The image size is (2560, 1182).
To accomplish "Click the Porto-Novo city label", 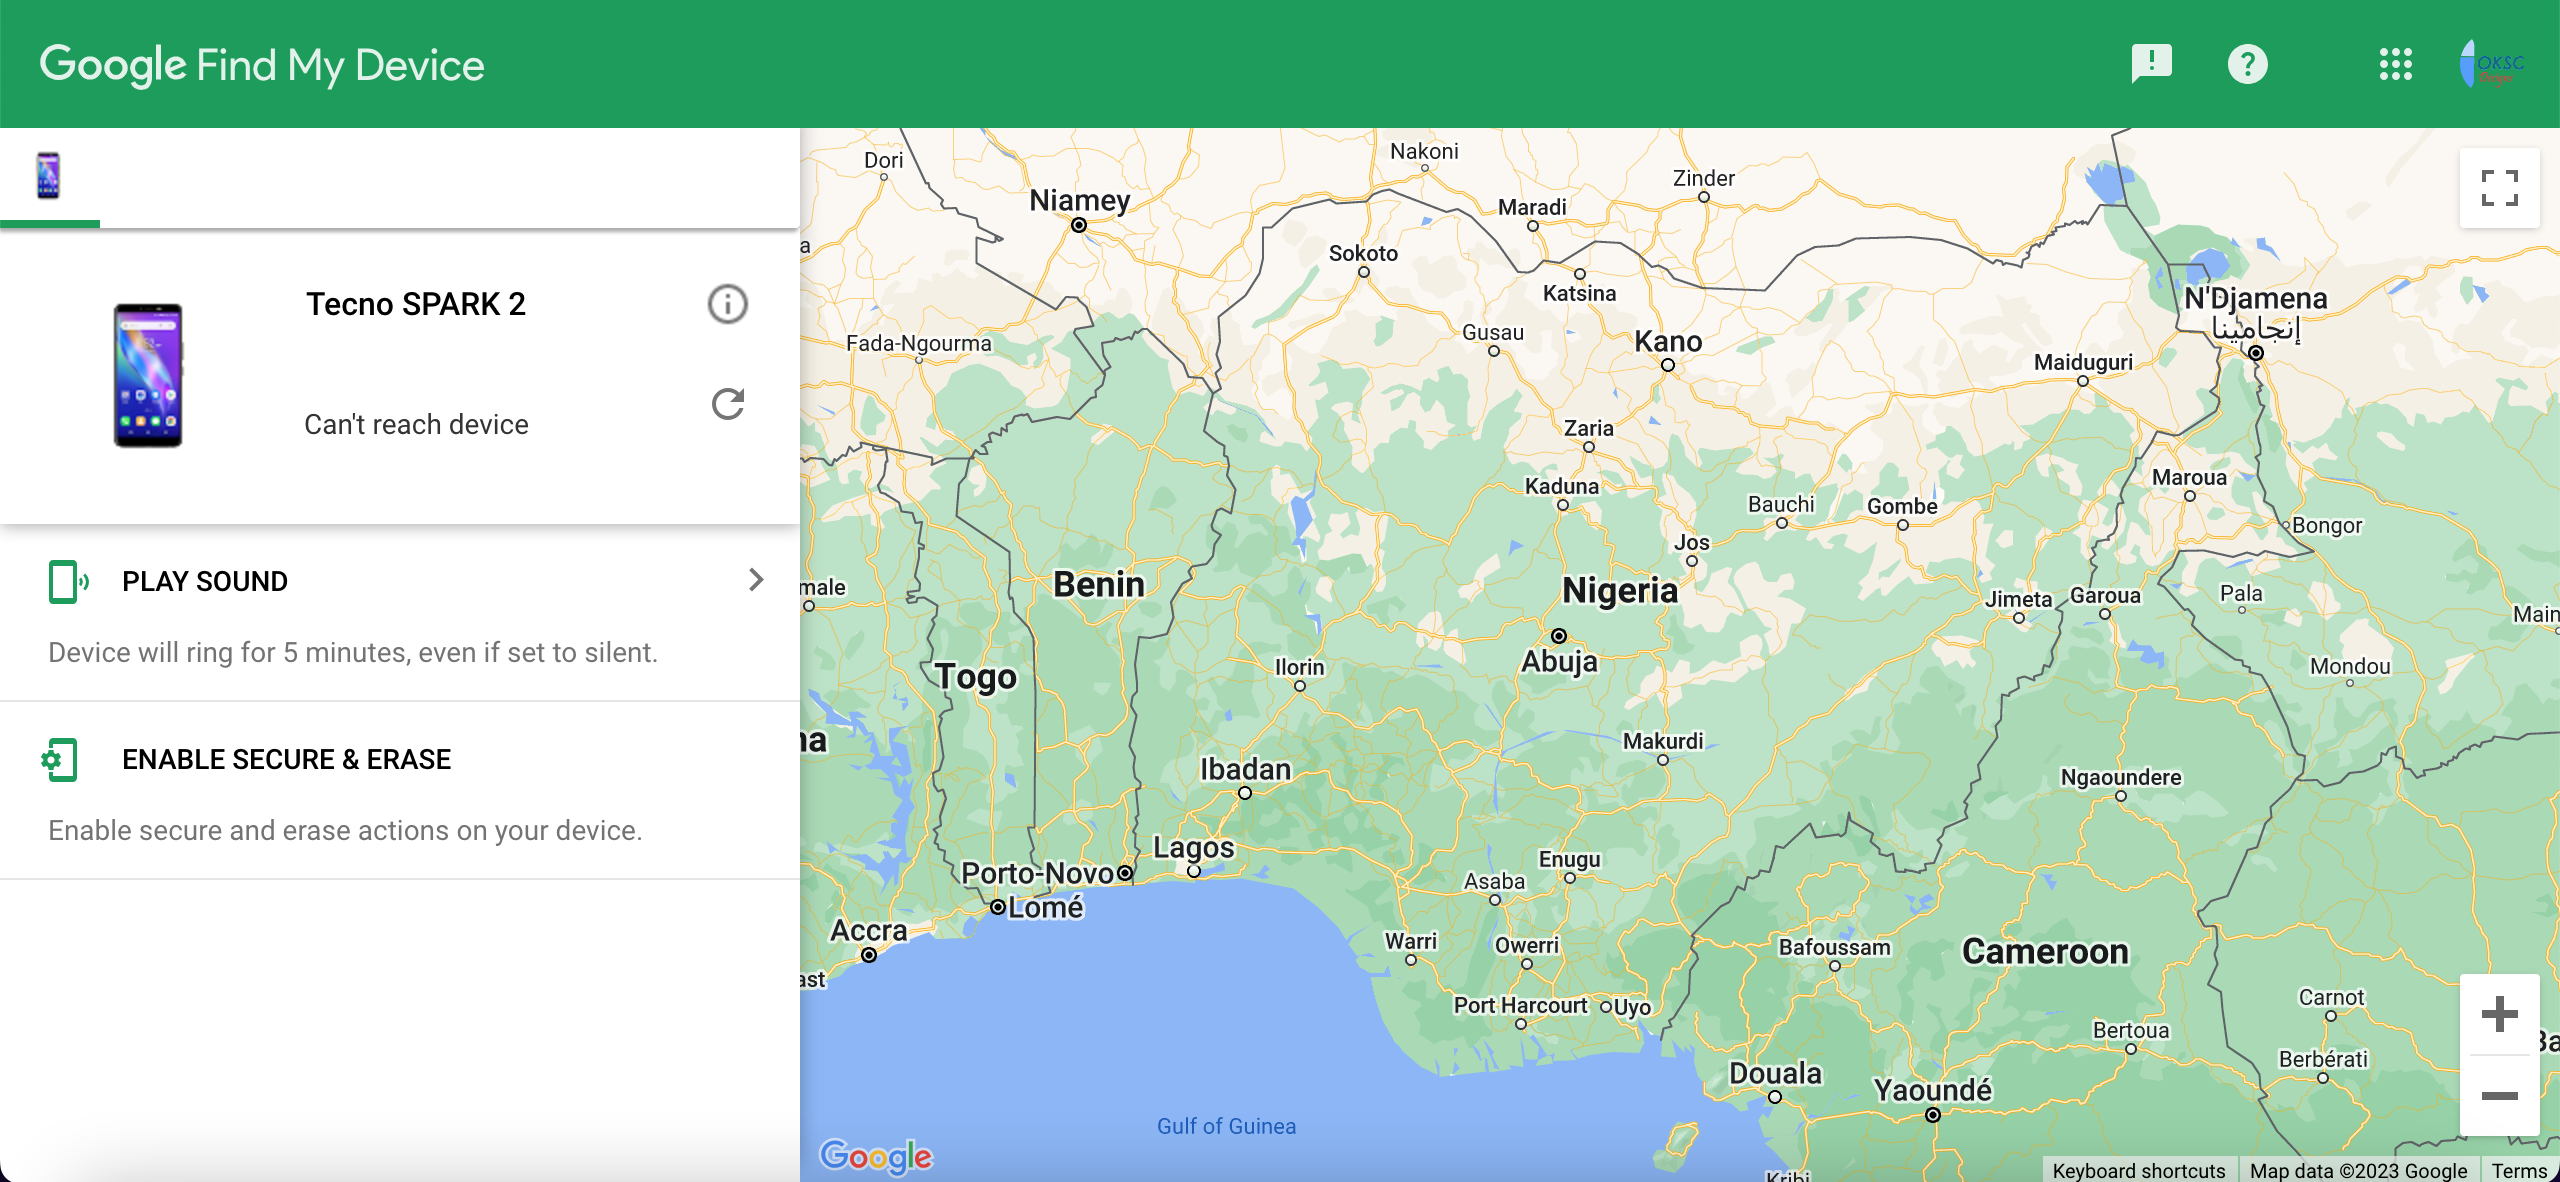I will coord(1037,873).
